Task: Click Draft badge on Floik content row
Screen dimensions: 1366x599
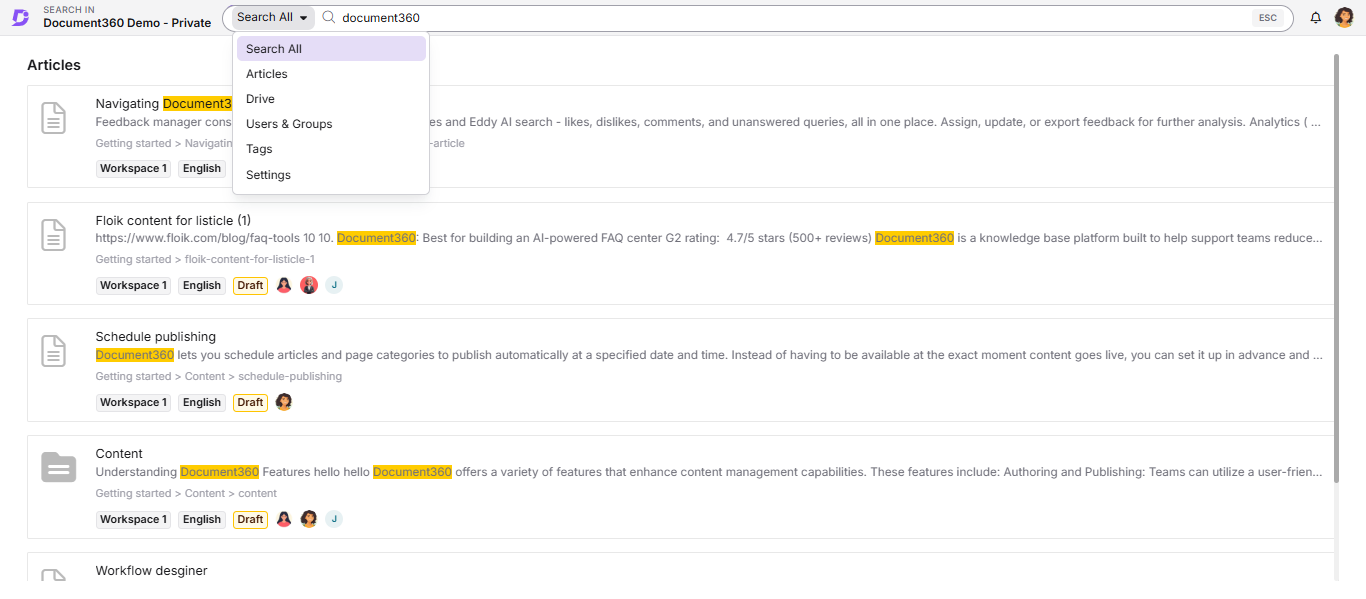Action: click(250, 285)
